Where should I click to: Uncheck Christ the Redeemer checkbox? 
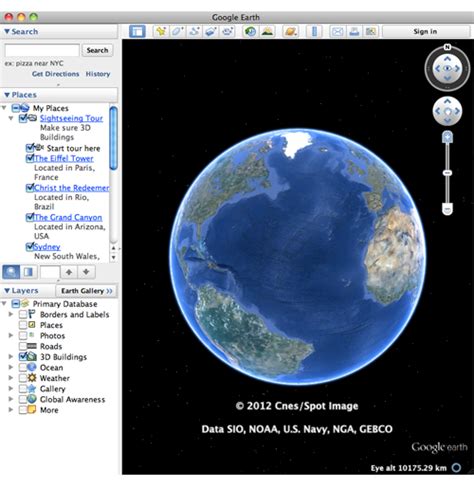click(30, 188)
